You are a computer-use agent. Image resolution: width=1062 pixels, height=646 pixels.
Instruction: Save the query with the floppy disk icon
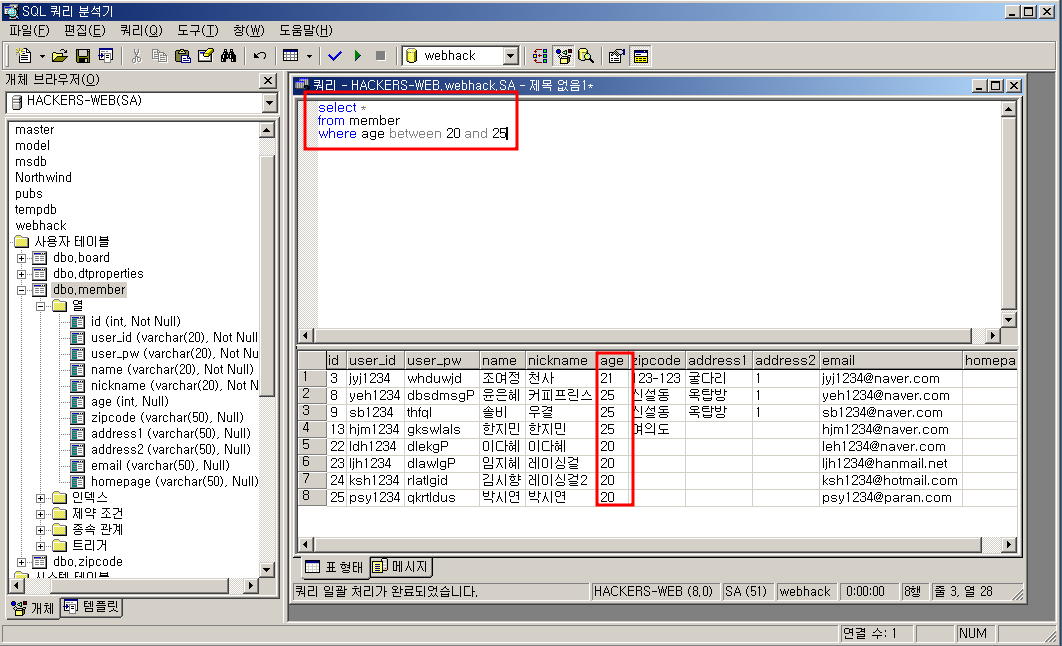[x=83, y=56]
